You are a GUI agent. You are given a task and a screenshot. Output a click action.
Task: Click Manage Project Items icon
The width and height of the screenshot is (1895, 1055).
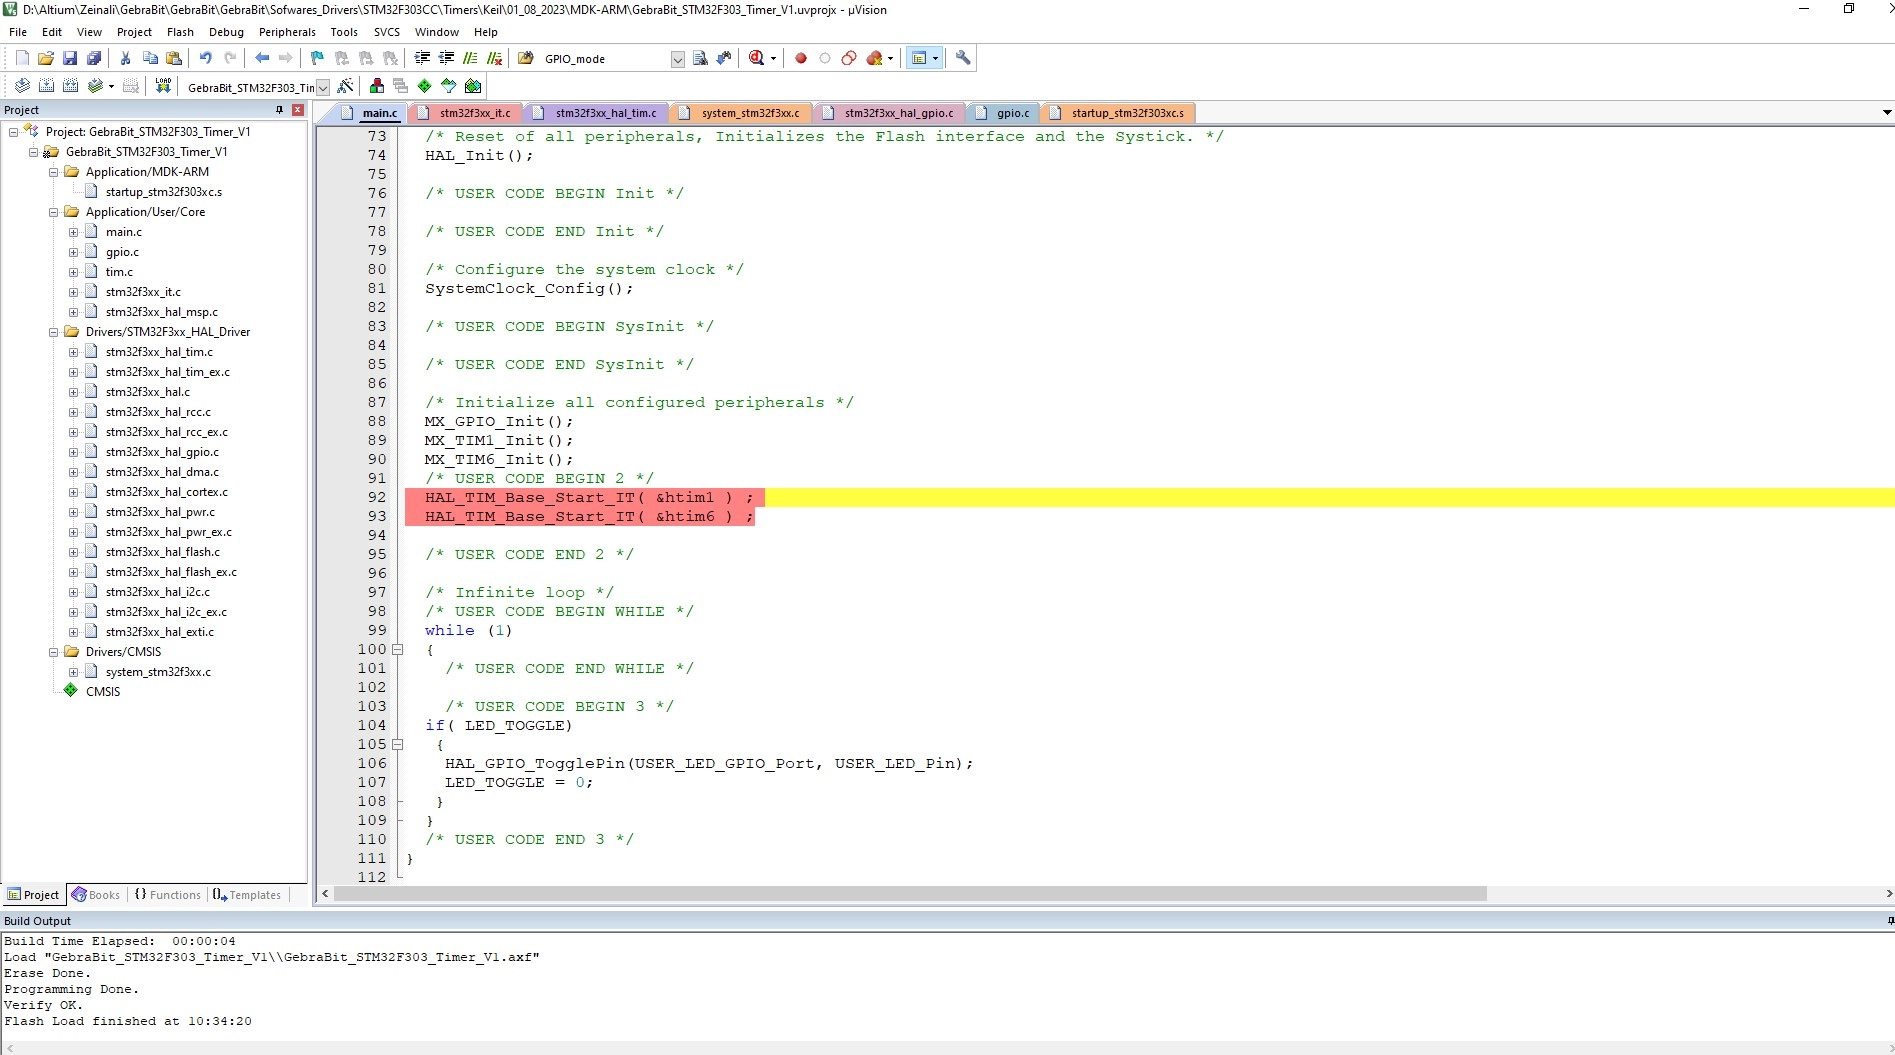(x=377, y=86)
